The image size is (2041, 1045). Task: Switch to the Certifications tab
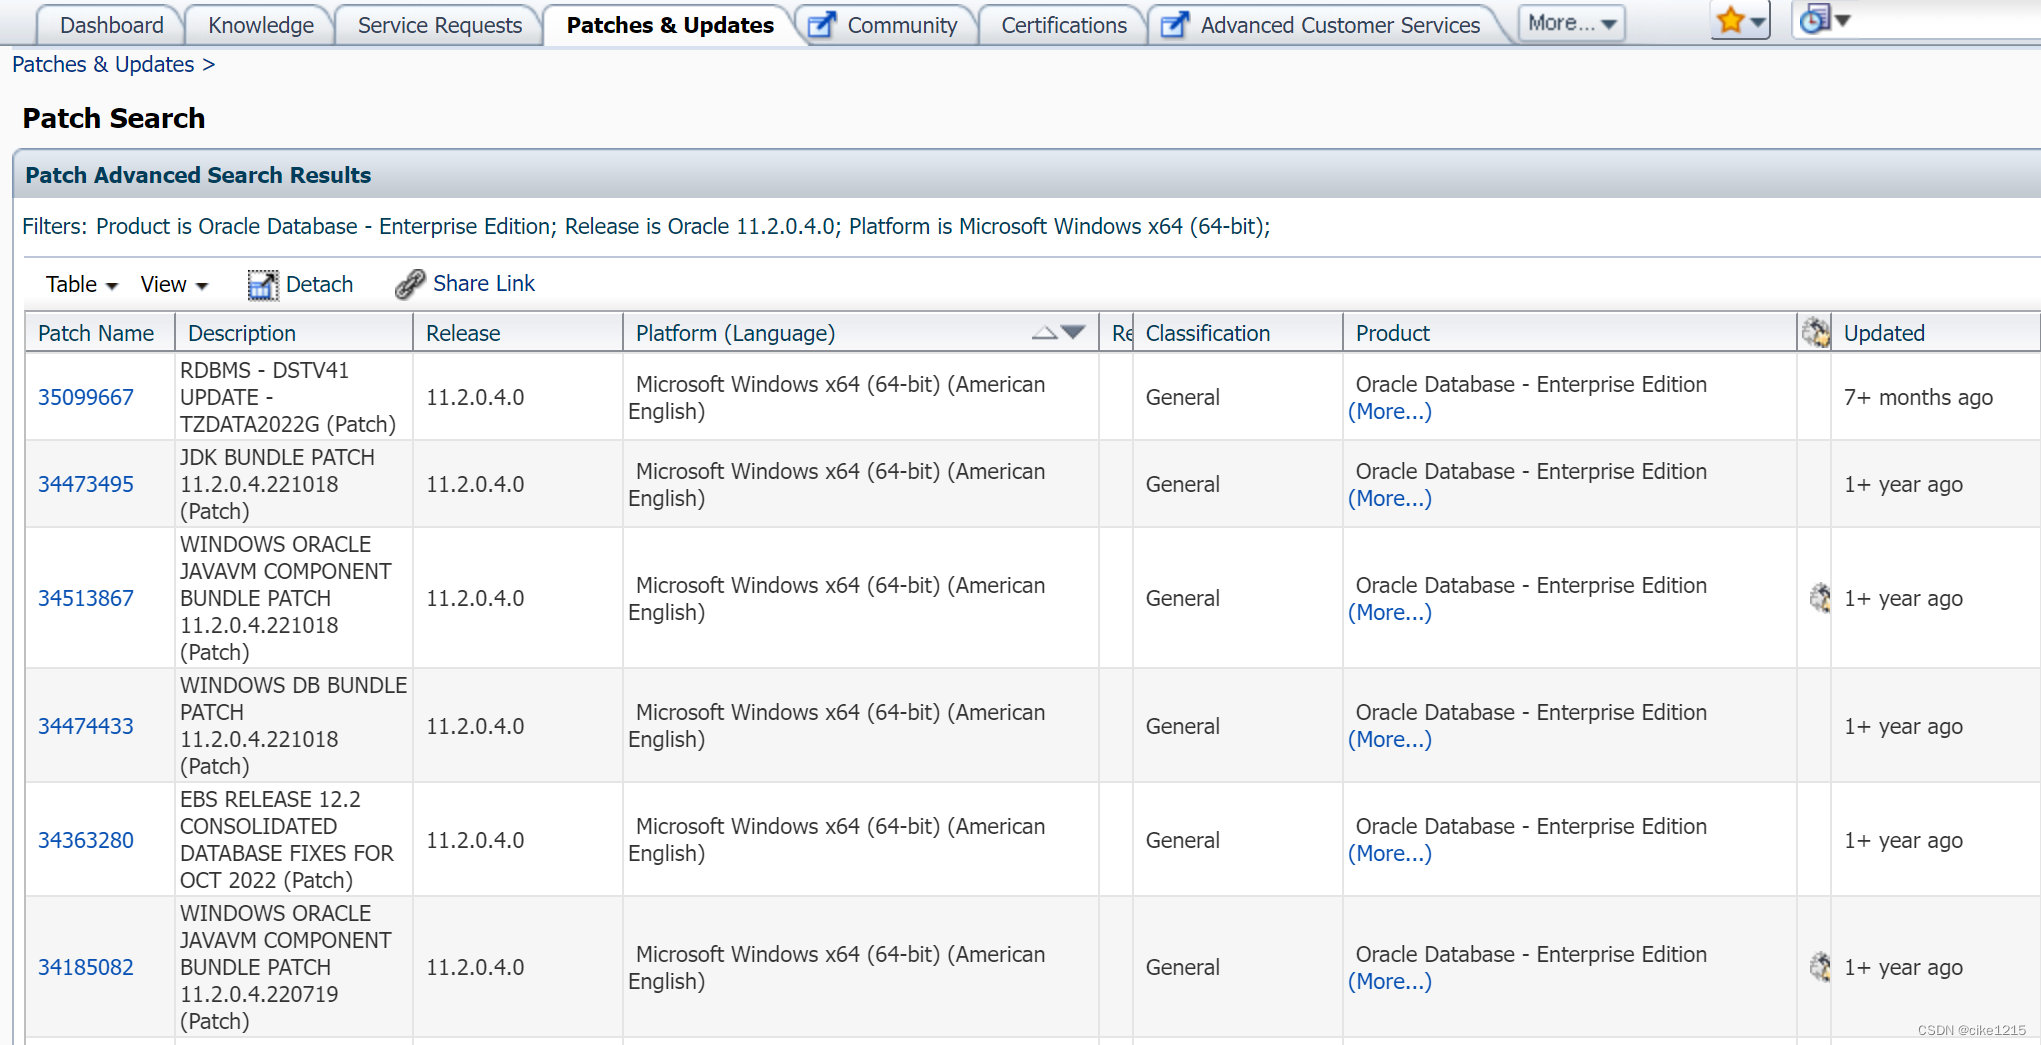(x=1062, y=24)
